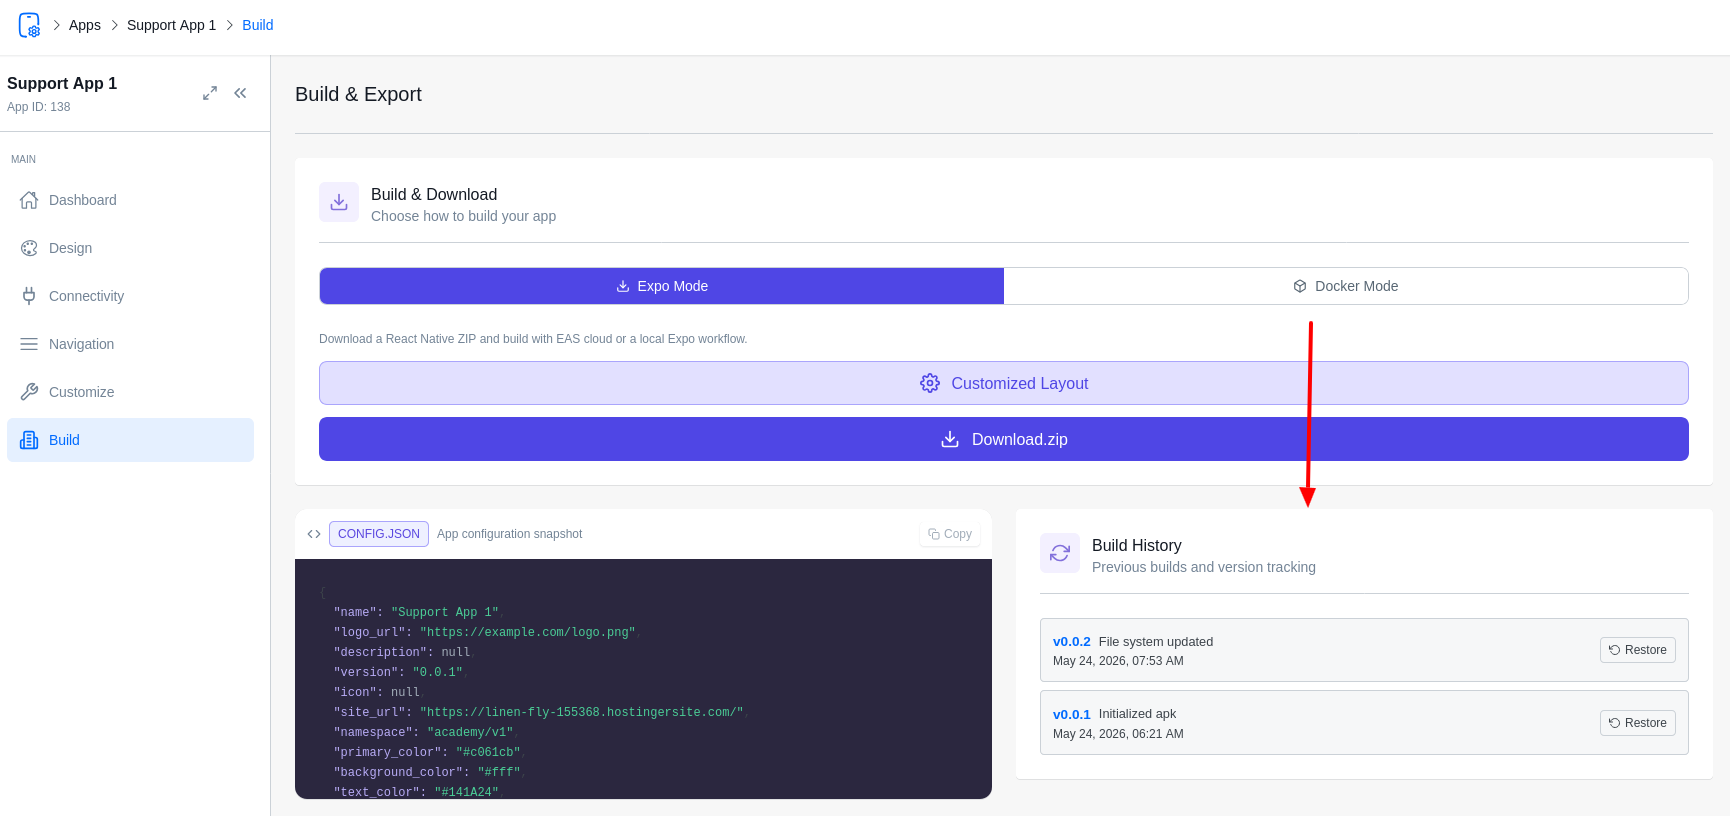Image resolution: width=1730 pixels, height=816 pixels.
Task: Open Navigation settings
Action: (130, 344)
